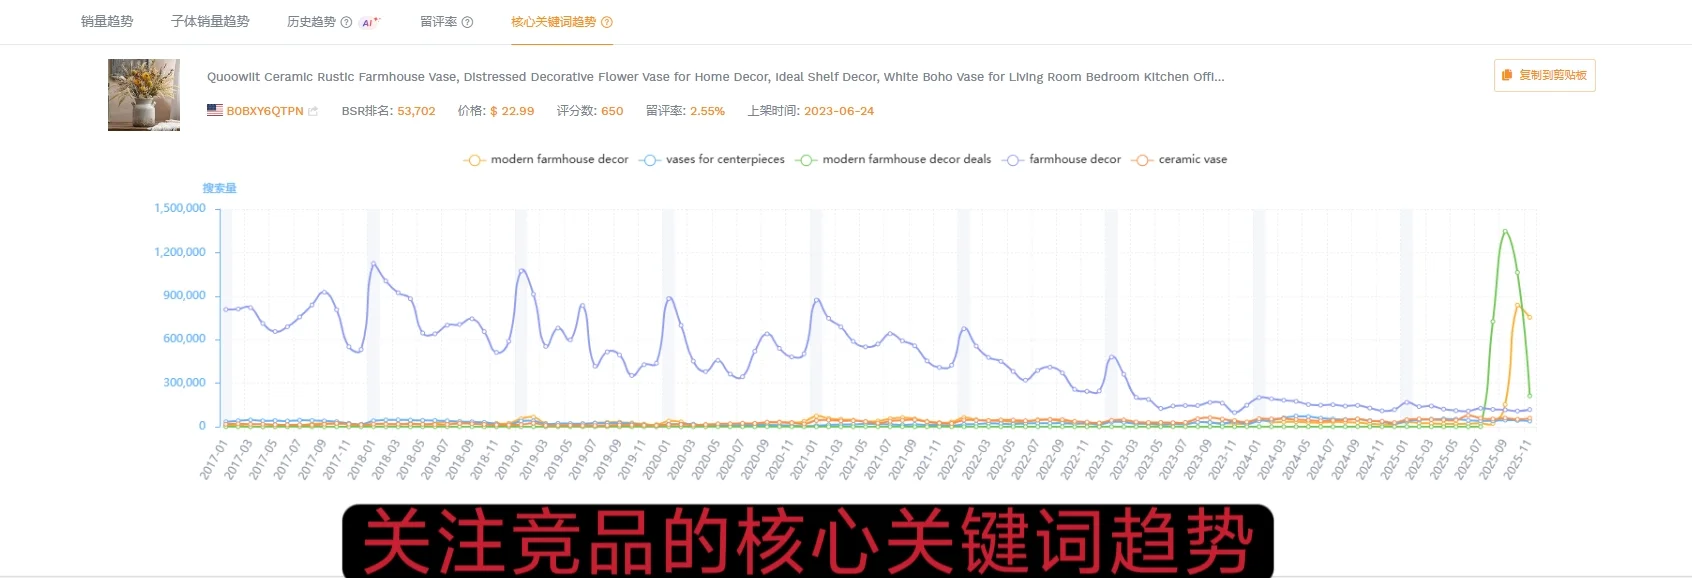Click the 900,000 y-axis label
The image size is (1692, 578).
coord(184,295)
